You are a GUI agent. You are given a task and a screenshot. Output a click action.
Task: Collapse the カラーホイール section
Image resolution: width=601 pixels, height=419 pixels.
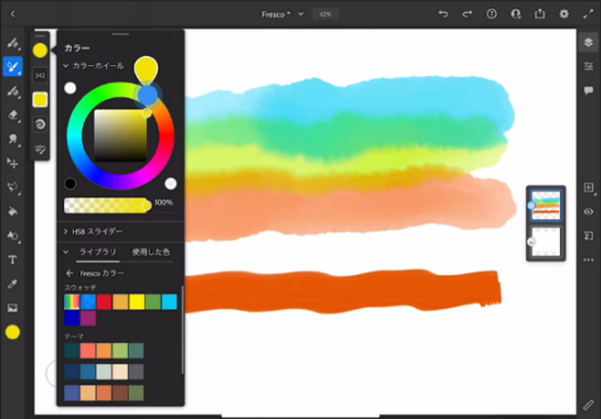66,66
